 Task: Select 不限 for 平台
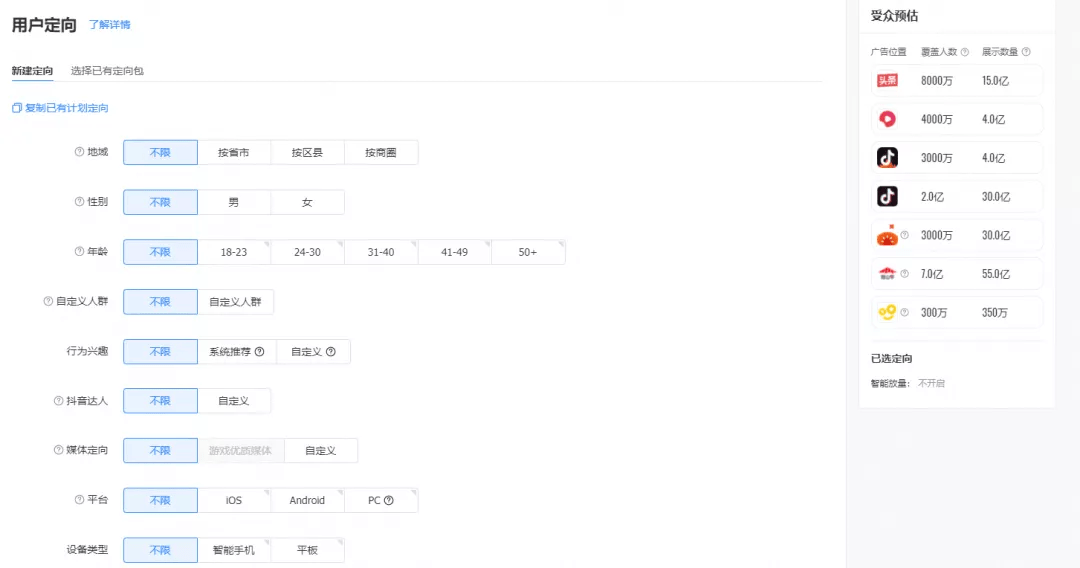[x=160, y=501]
